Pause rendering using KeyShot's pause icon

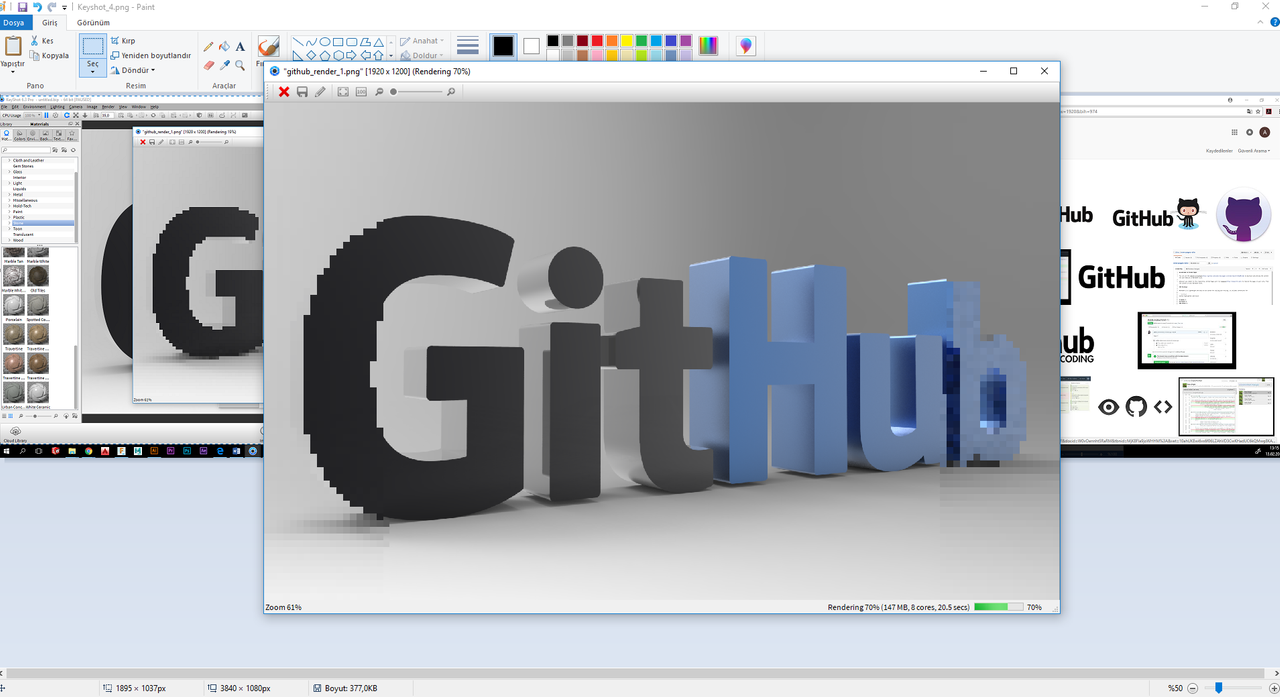point(46,115)
